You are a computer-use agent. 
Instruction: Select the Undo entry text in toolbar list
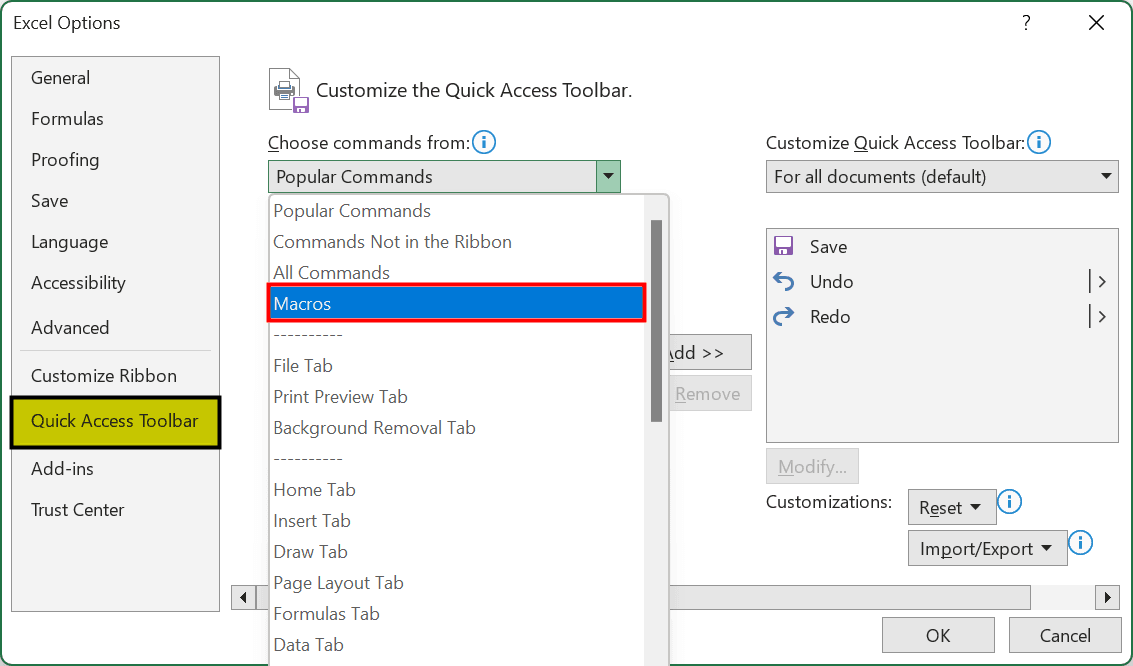(831, 282)
